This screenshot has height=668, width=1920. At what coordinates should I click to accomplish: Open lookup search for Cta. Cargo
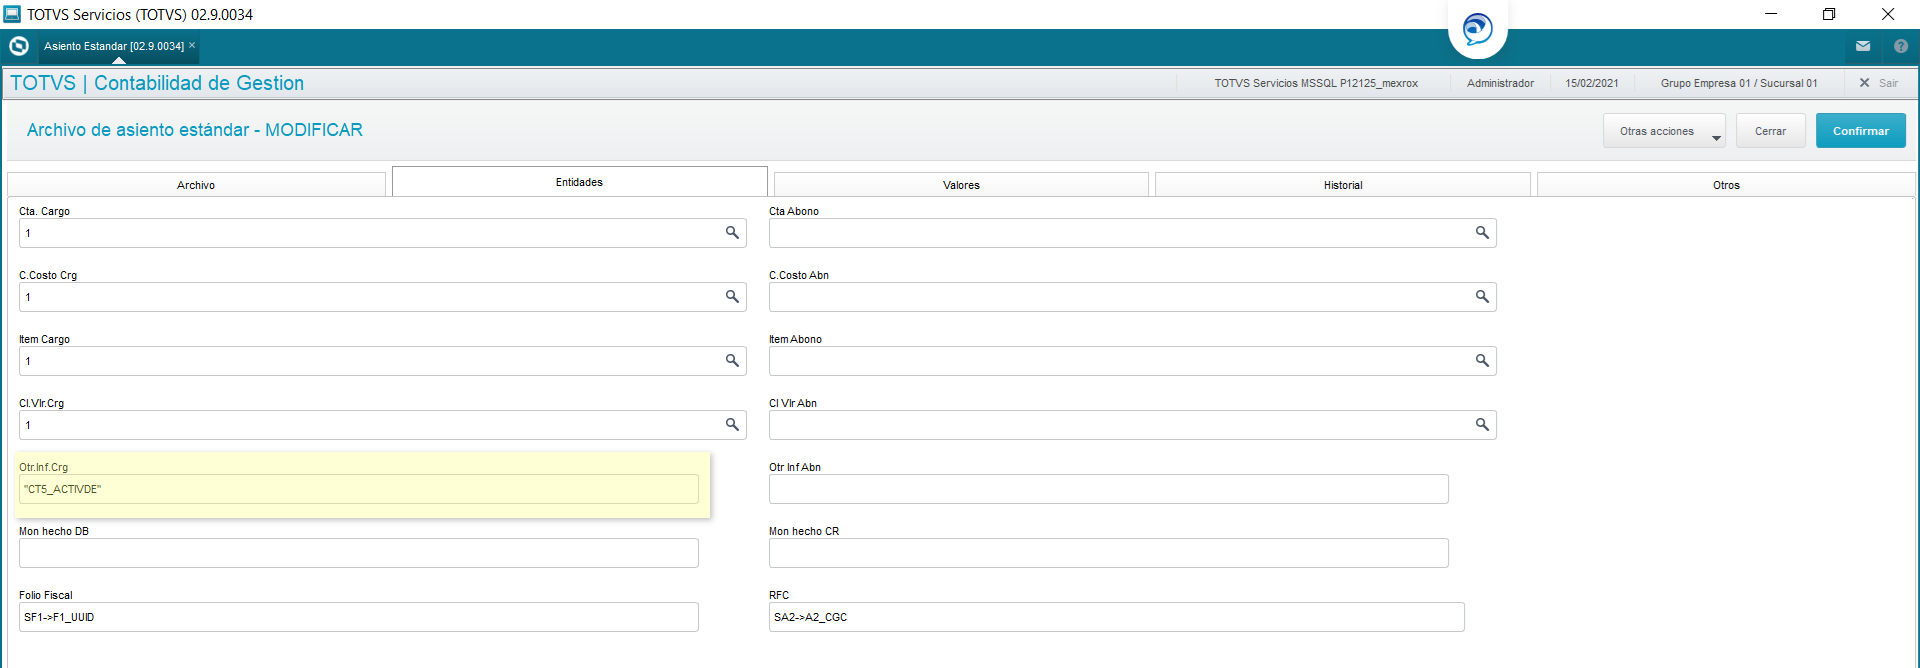point(732,233)
